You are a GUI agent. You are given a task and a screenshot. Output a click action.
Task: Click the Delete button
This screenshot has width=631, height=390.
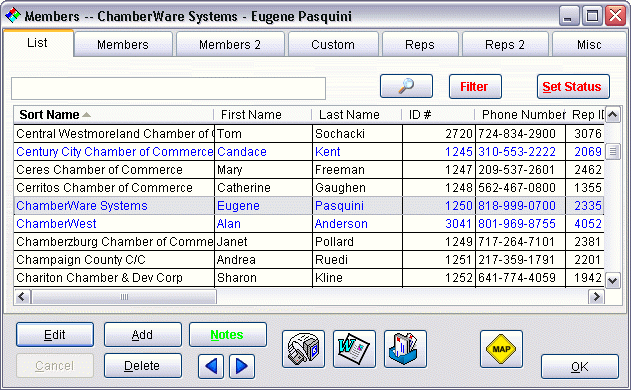coord(142,365)
